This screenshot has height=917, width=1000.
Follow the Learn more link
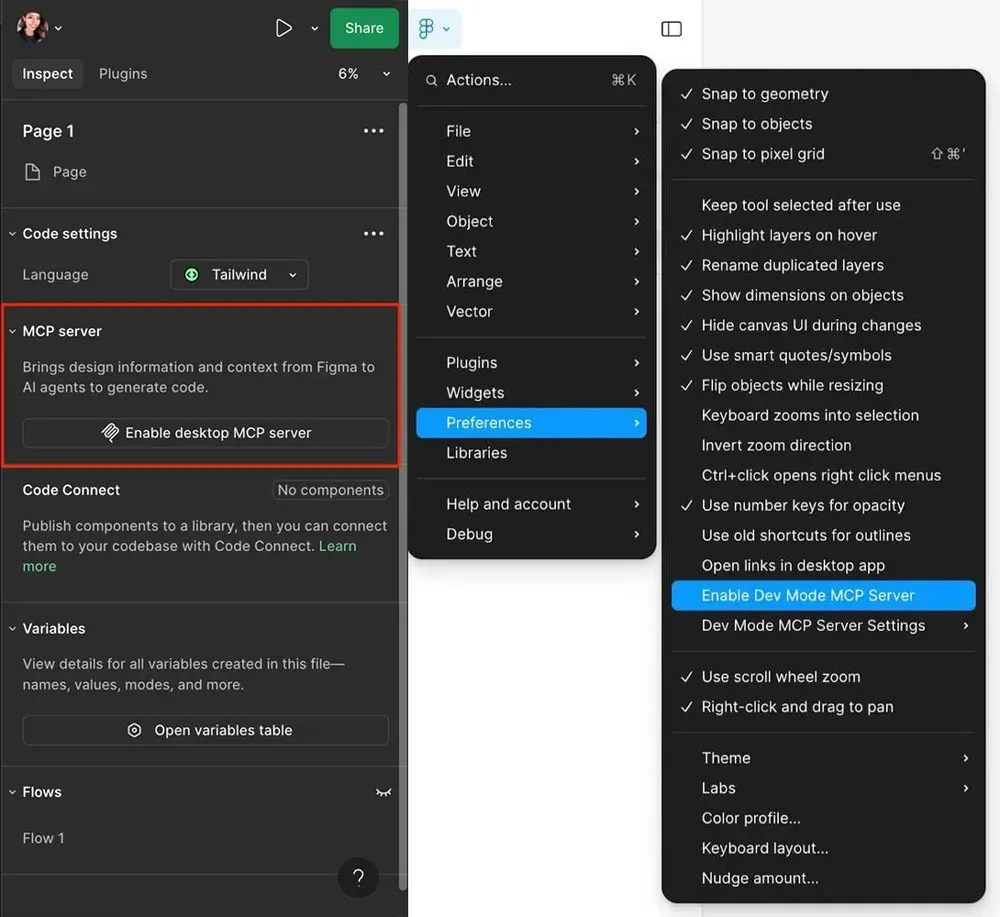point(337,547)
